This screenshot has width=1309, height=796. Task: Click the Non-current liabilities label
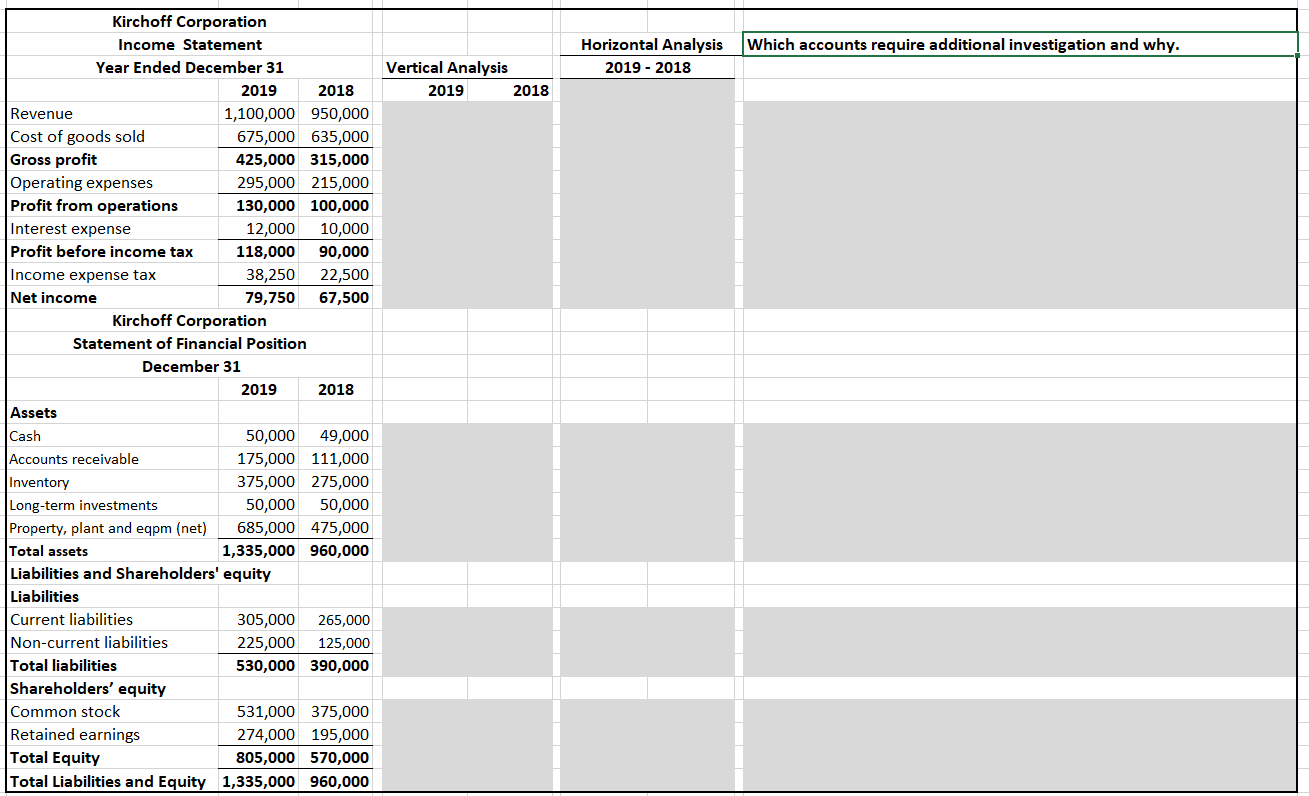89,643
